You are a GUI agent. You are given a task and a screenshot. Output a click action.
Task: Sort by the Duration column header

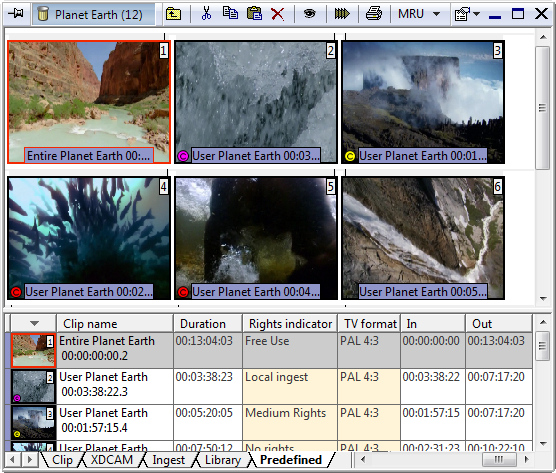(208, 323)
